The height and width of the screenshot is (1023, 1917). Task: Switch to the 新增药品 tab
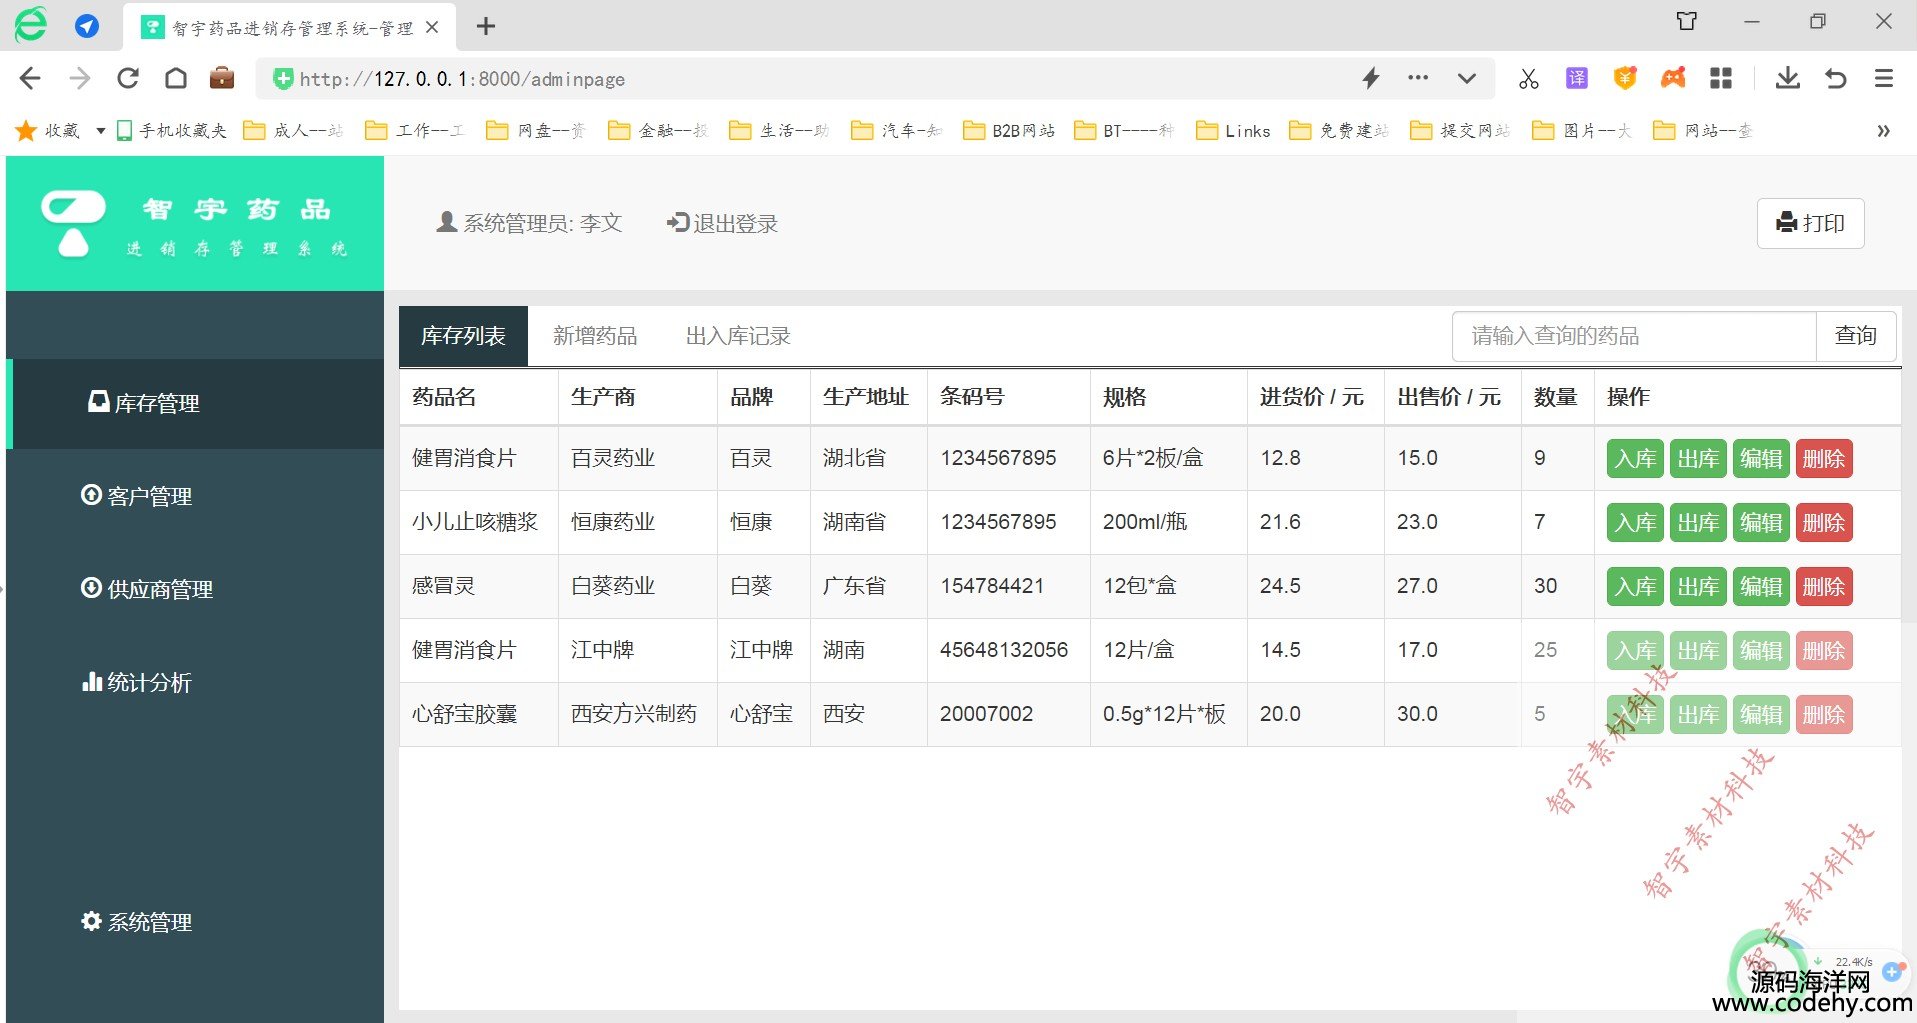click(x=595, y=336)
